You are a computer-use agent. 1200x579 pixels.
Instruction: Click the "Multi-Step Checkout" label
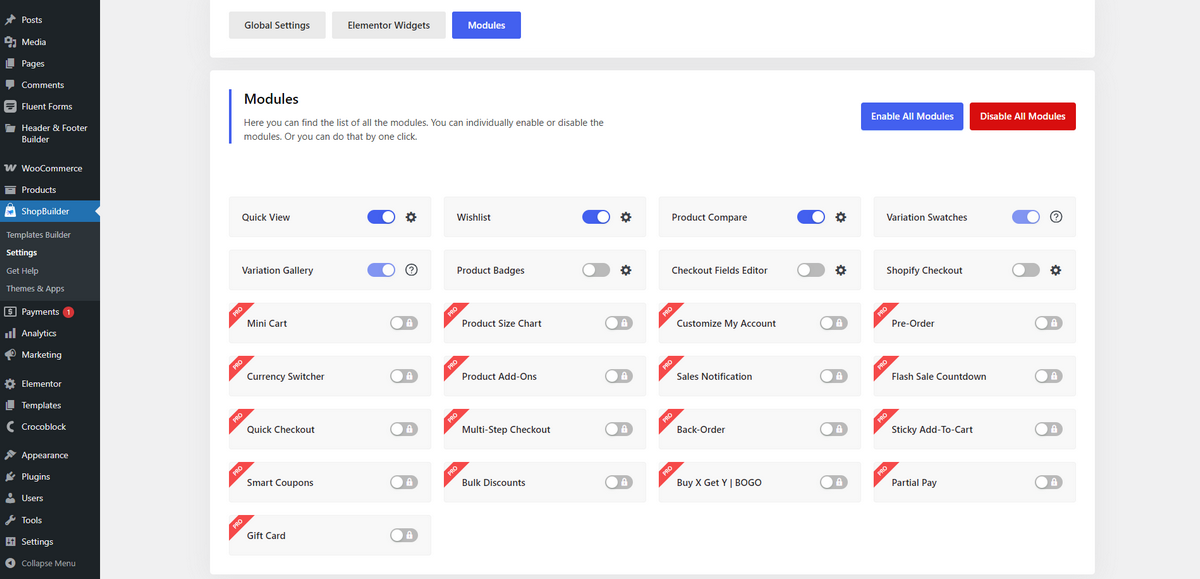(x=506, y=430)
